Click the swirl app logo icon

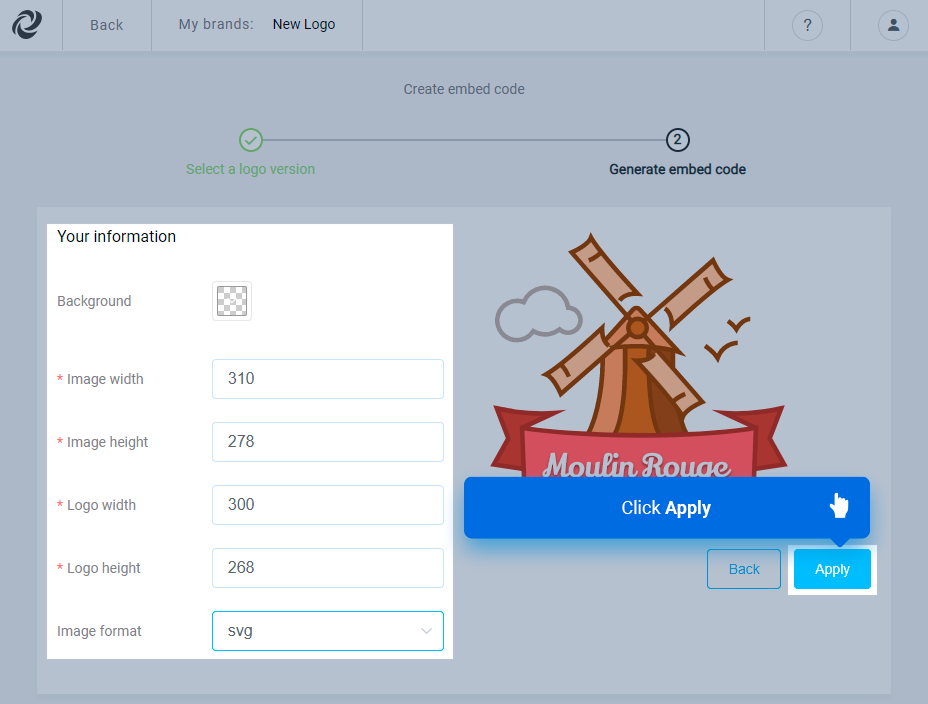pyautogui.click(x=27, y=25)
